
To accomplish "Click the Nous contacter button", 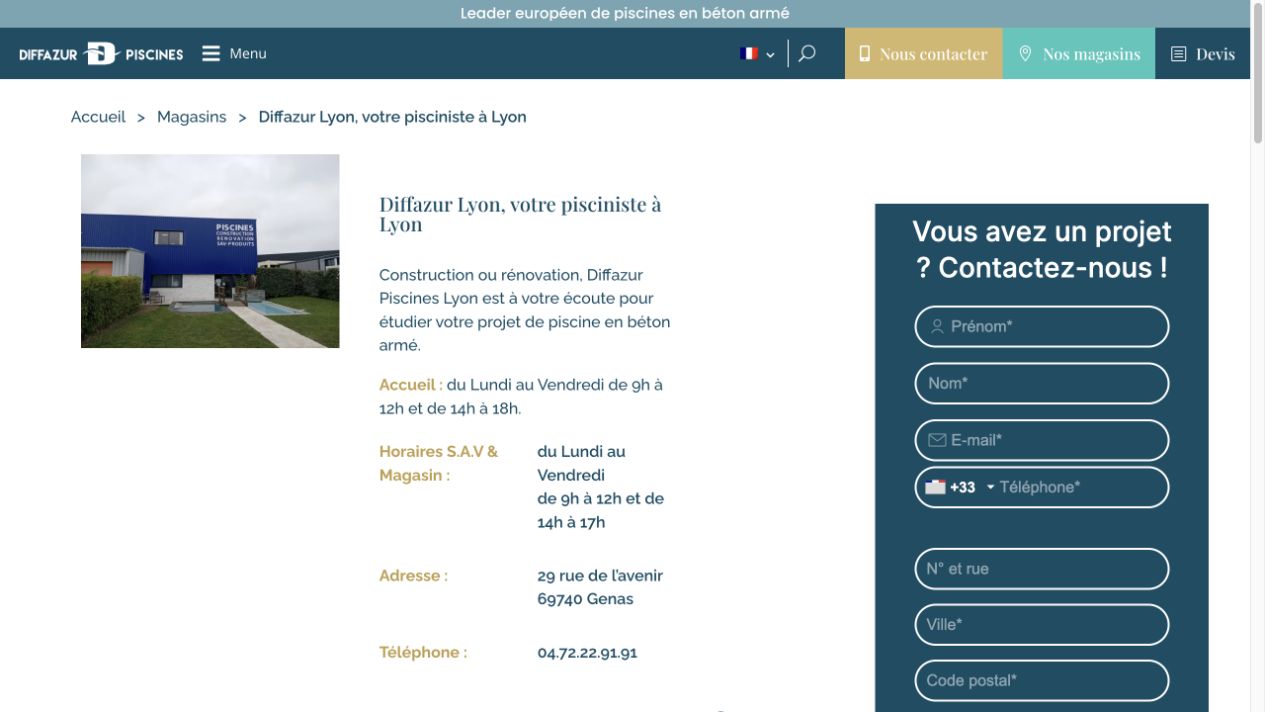I will tap(924, 54).
